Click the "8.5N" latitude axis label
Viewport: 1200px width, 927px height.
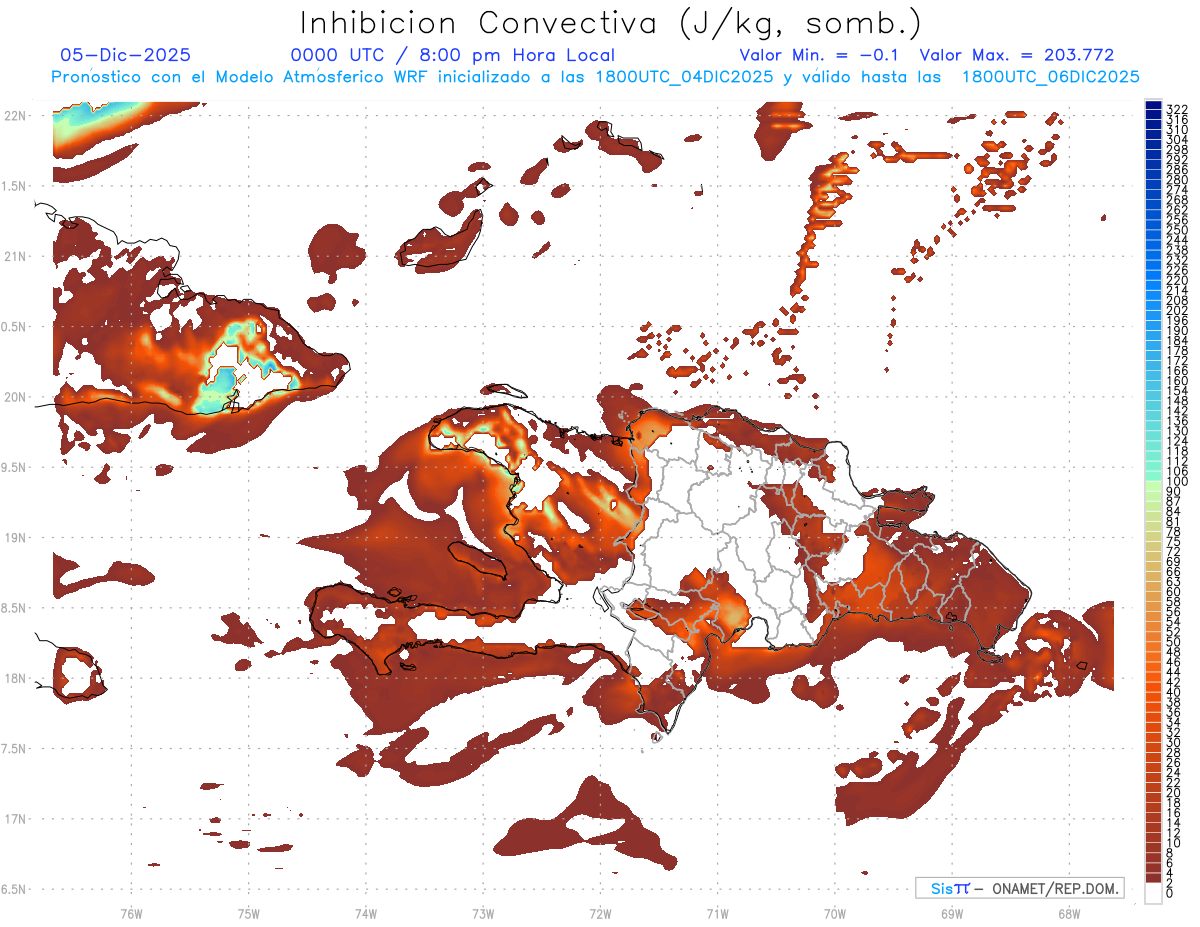pos(15,608)
